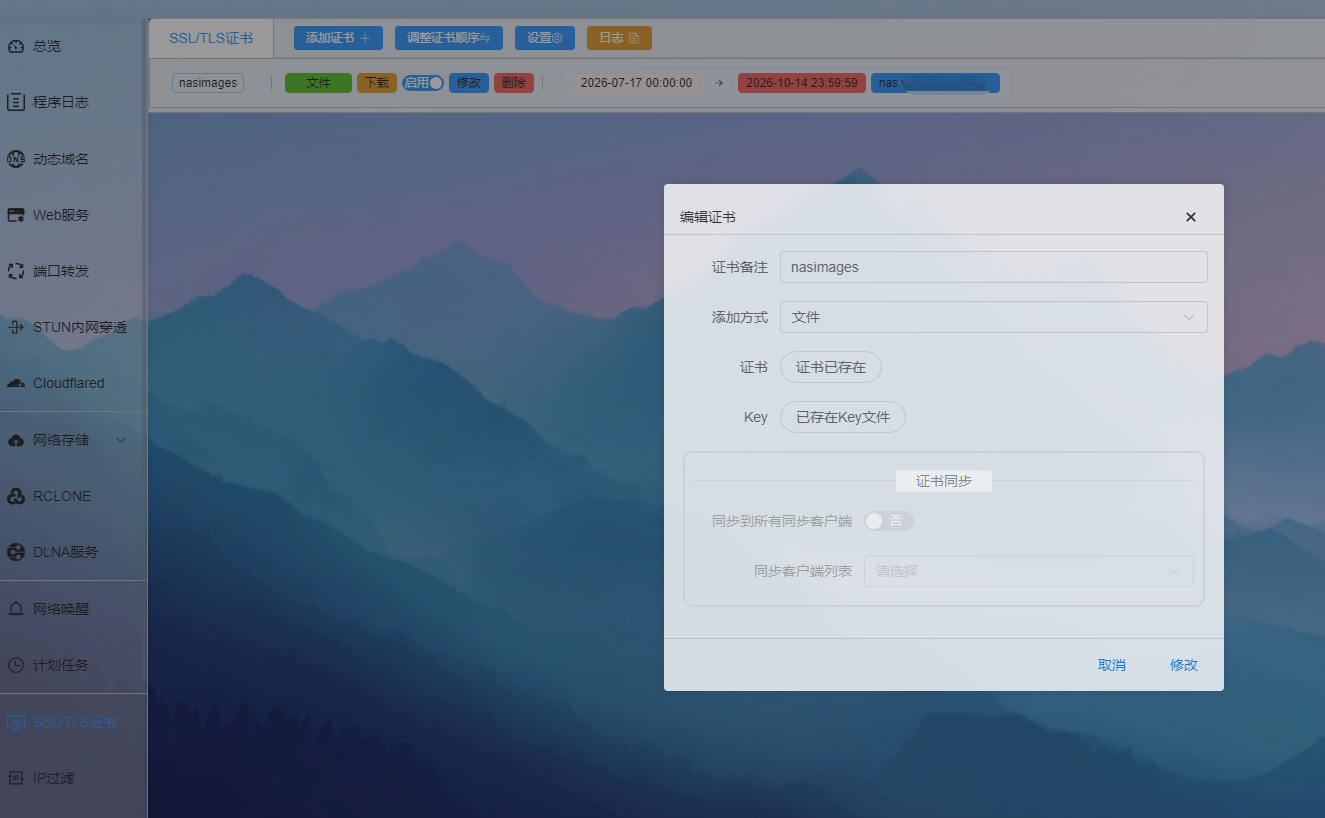Click 取消 to cancel editing
The height and width of the screenshot is (818, 1325).
pos(1112,665)
